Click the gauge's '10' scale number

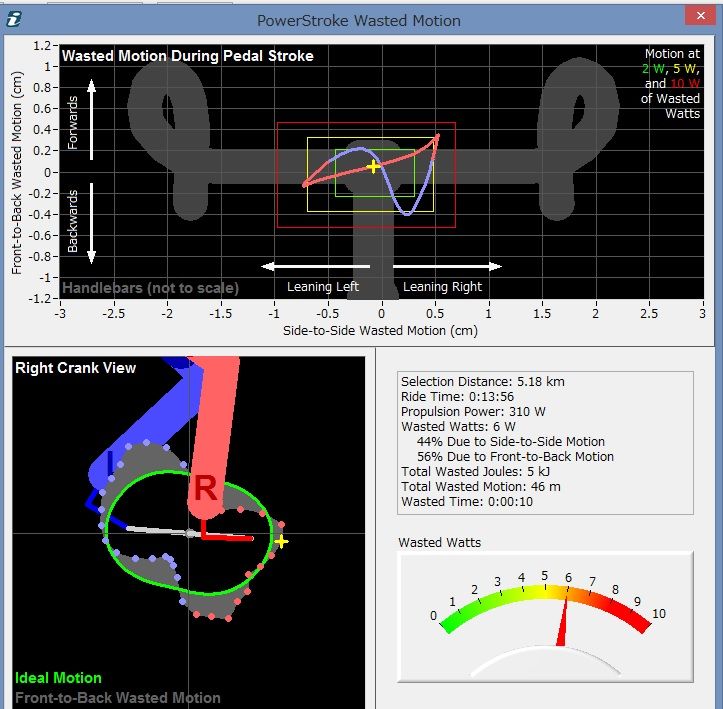pyautogui.click(x=658, y=614)
